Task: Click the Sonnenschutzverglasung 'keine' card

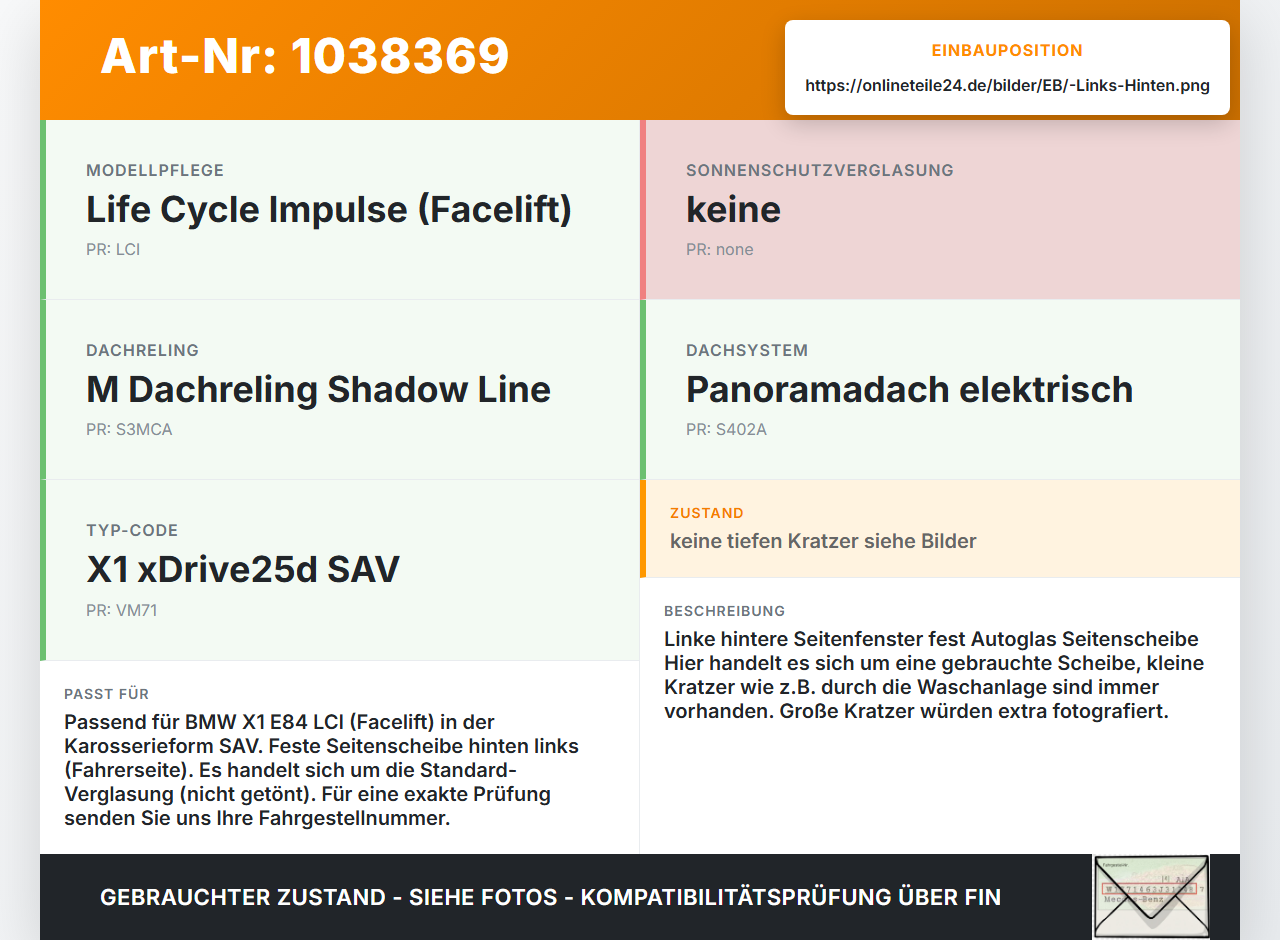Action: (940, 209)
